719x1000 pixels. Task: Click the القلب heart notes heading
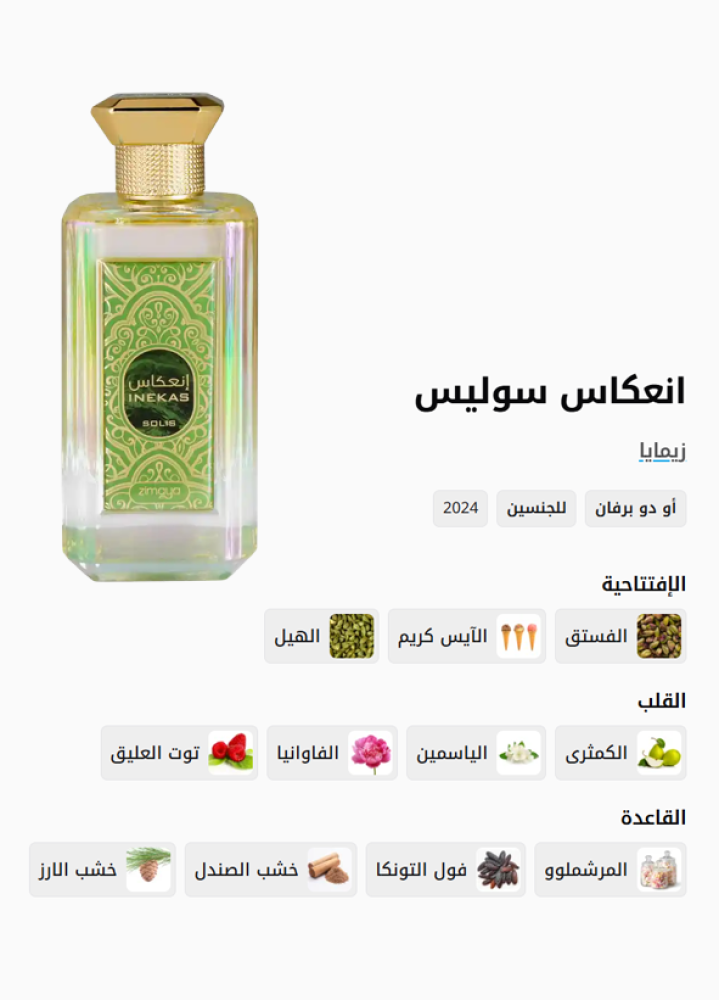pyautogui.click(x=662, y=701)
